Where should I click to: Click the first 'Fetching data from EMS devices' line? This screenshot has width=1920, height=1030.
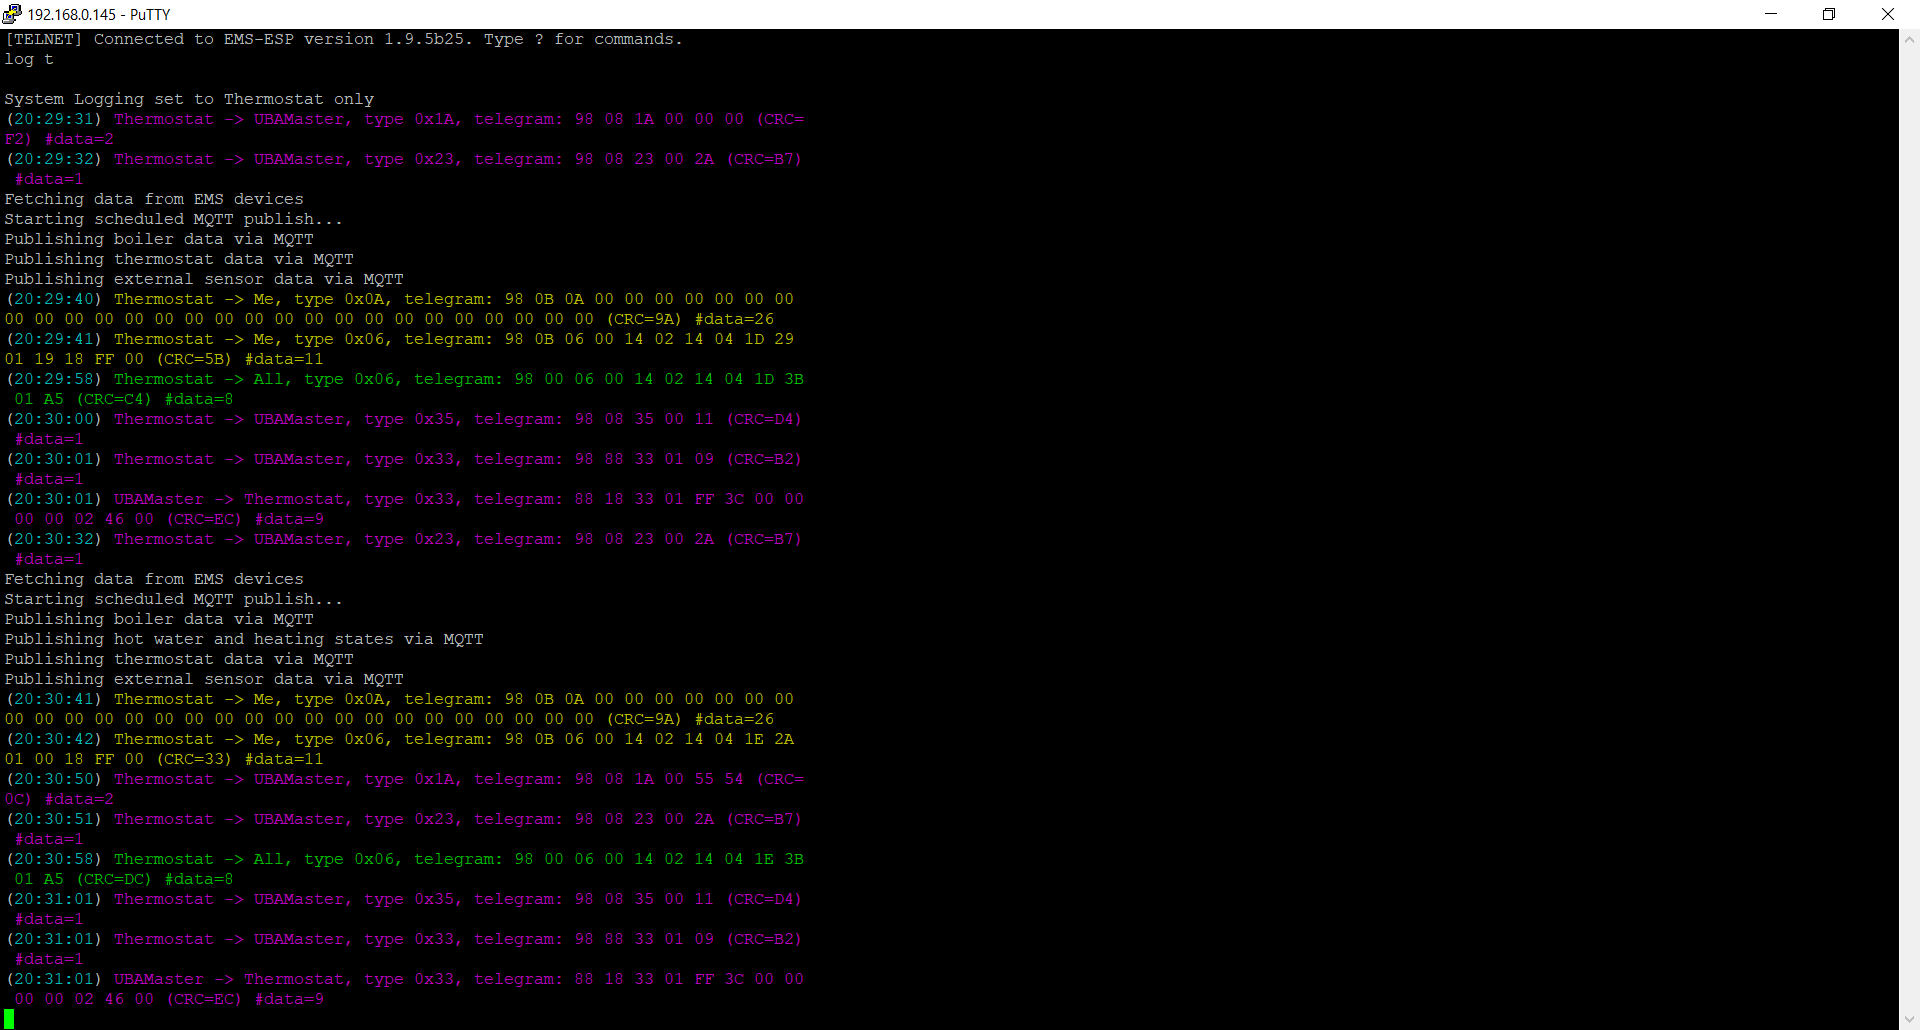[x=154, y=199]
